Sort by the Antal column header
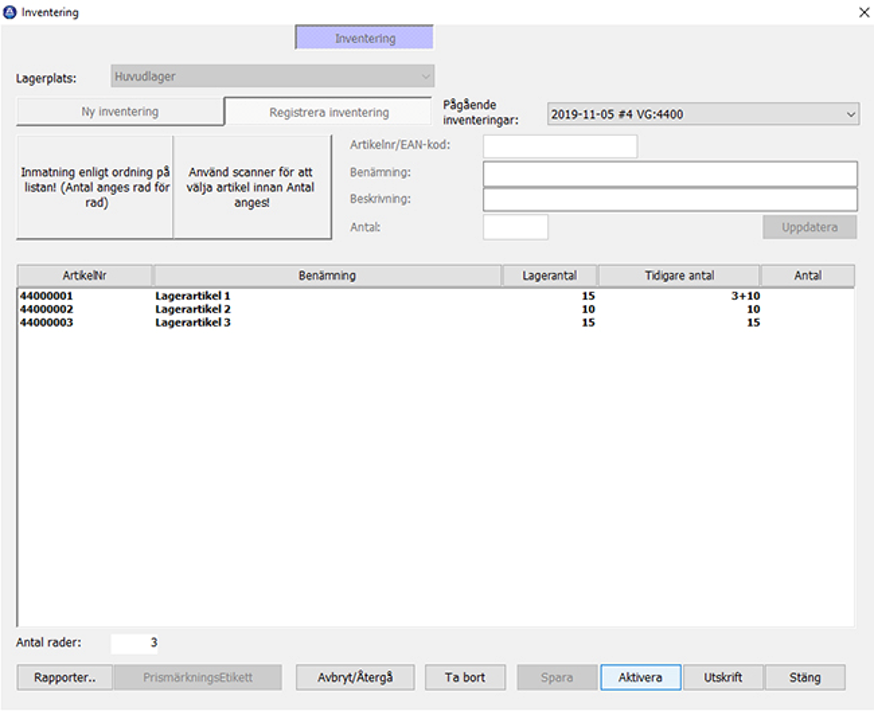 (808, 275)
